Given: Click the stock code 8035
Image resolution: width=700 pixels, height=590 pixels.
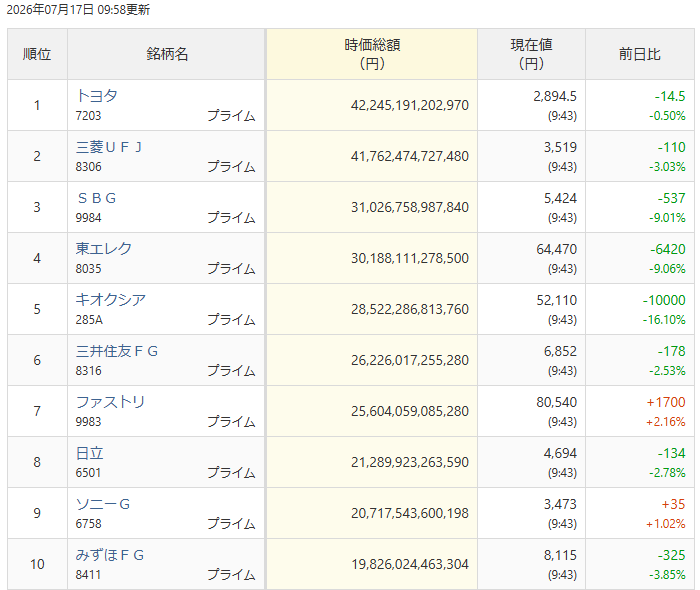Looking at the screenshot, I should point(88,268).
